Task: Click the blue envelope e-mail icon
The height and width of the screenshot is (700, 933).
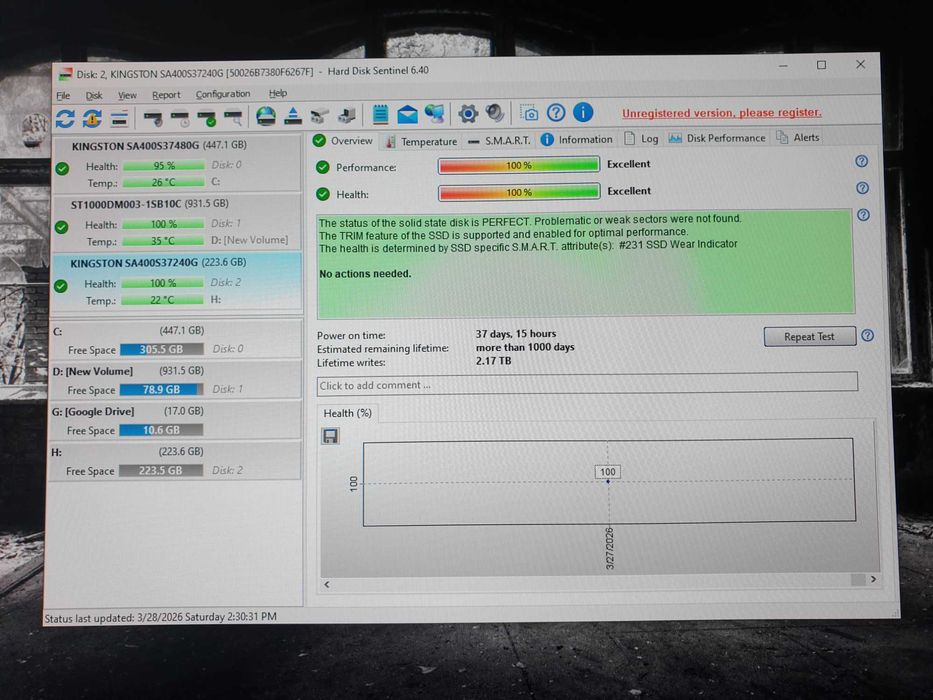Action: click(407, 114)
